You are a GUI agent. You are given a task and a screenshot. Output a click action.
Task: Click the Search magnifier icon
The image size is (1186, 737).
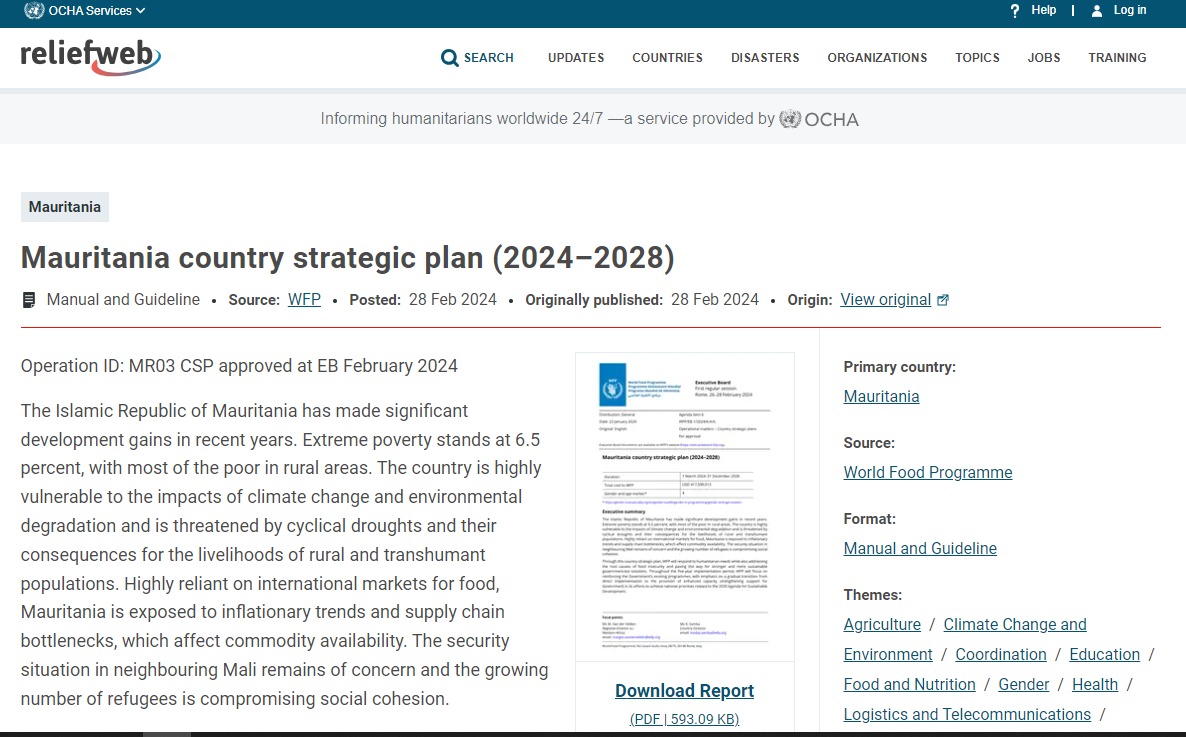click(x=449, y=58)
